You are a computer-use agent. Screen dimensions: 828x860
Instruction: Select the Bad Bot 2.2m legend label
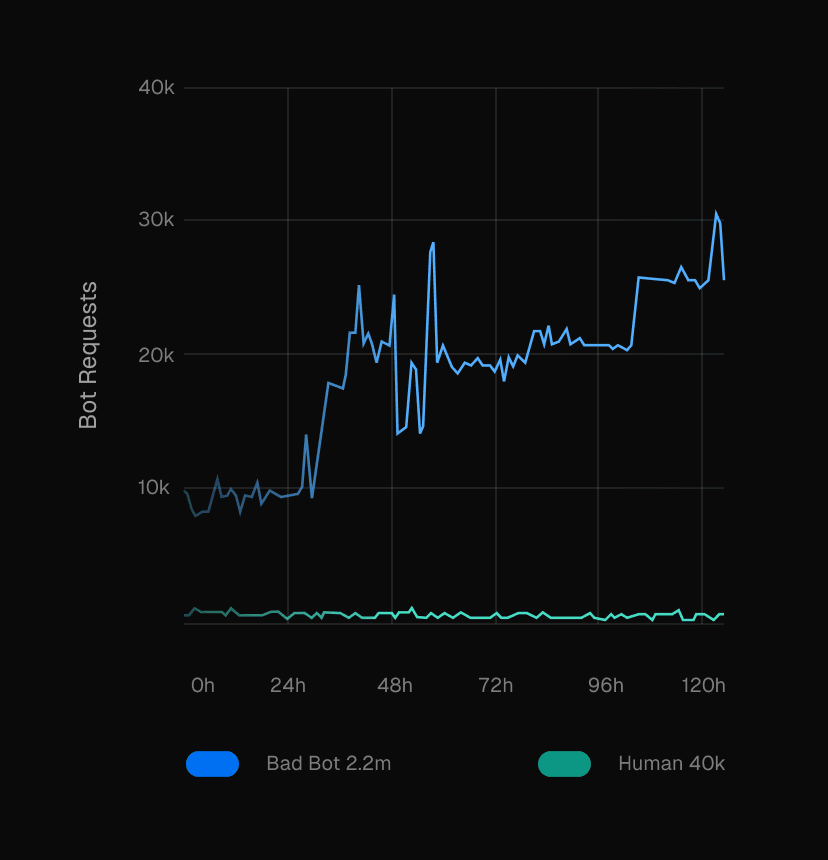pyautogui.click(x=328, y=764)
